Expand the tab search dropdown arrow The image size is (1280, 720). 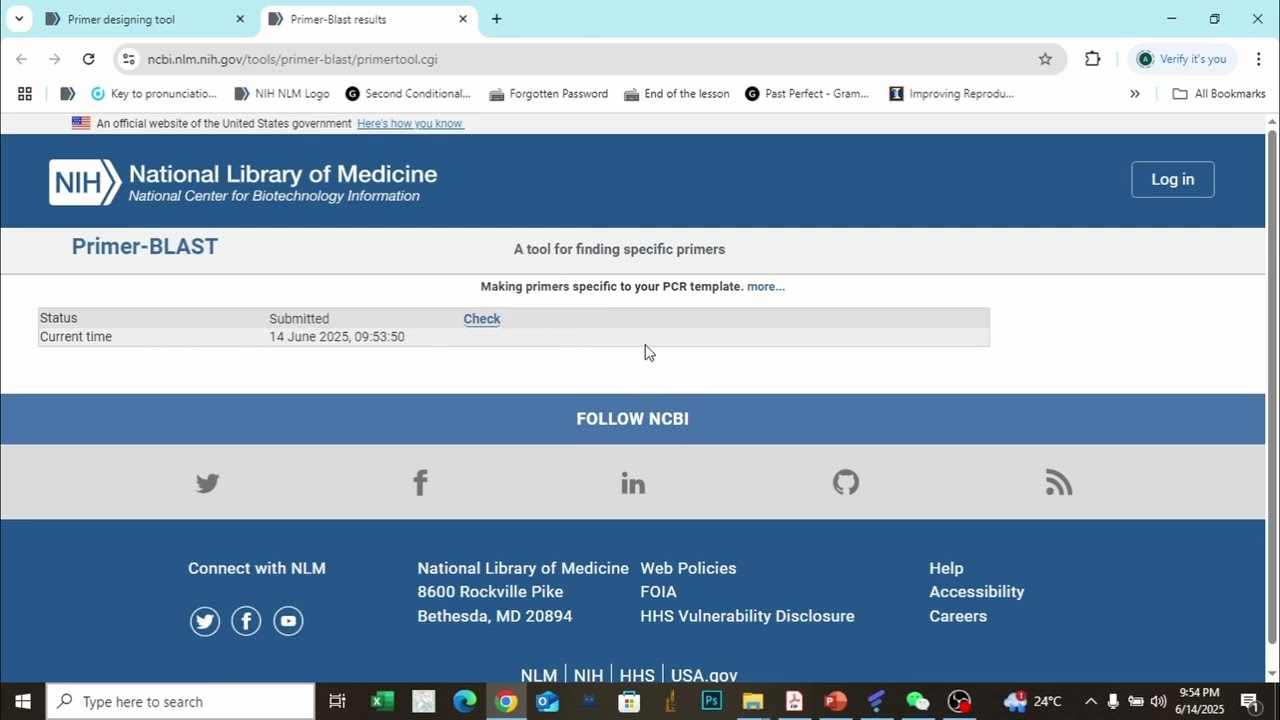[18, 19]
